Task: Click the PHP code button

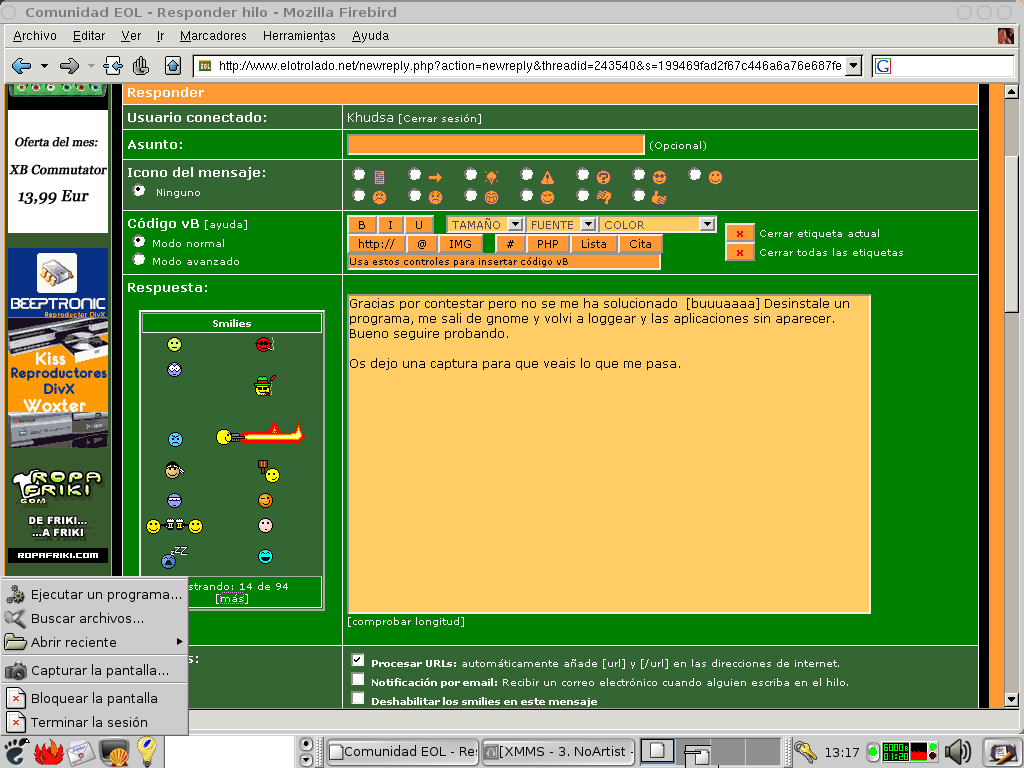Action: point(547,244)
